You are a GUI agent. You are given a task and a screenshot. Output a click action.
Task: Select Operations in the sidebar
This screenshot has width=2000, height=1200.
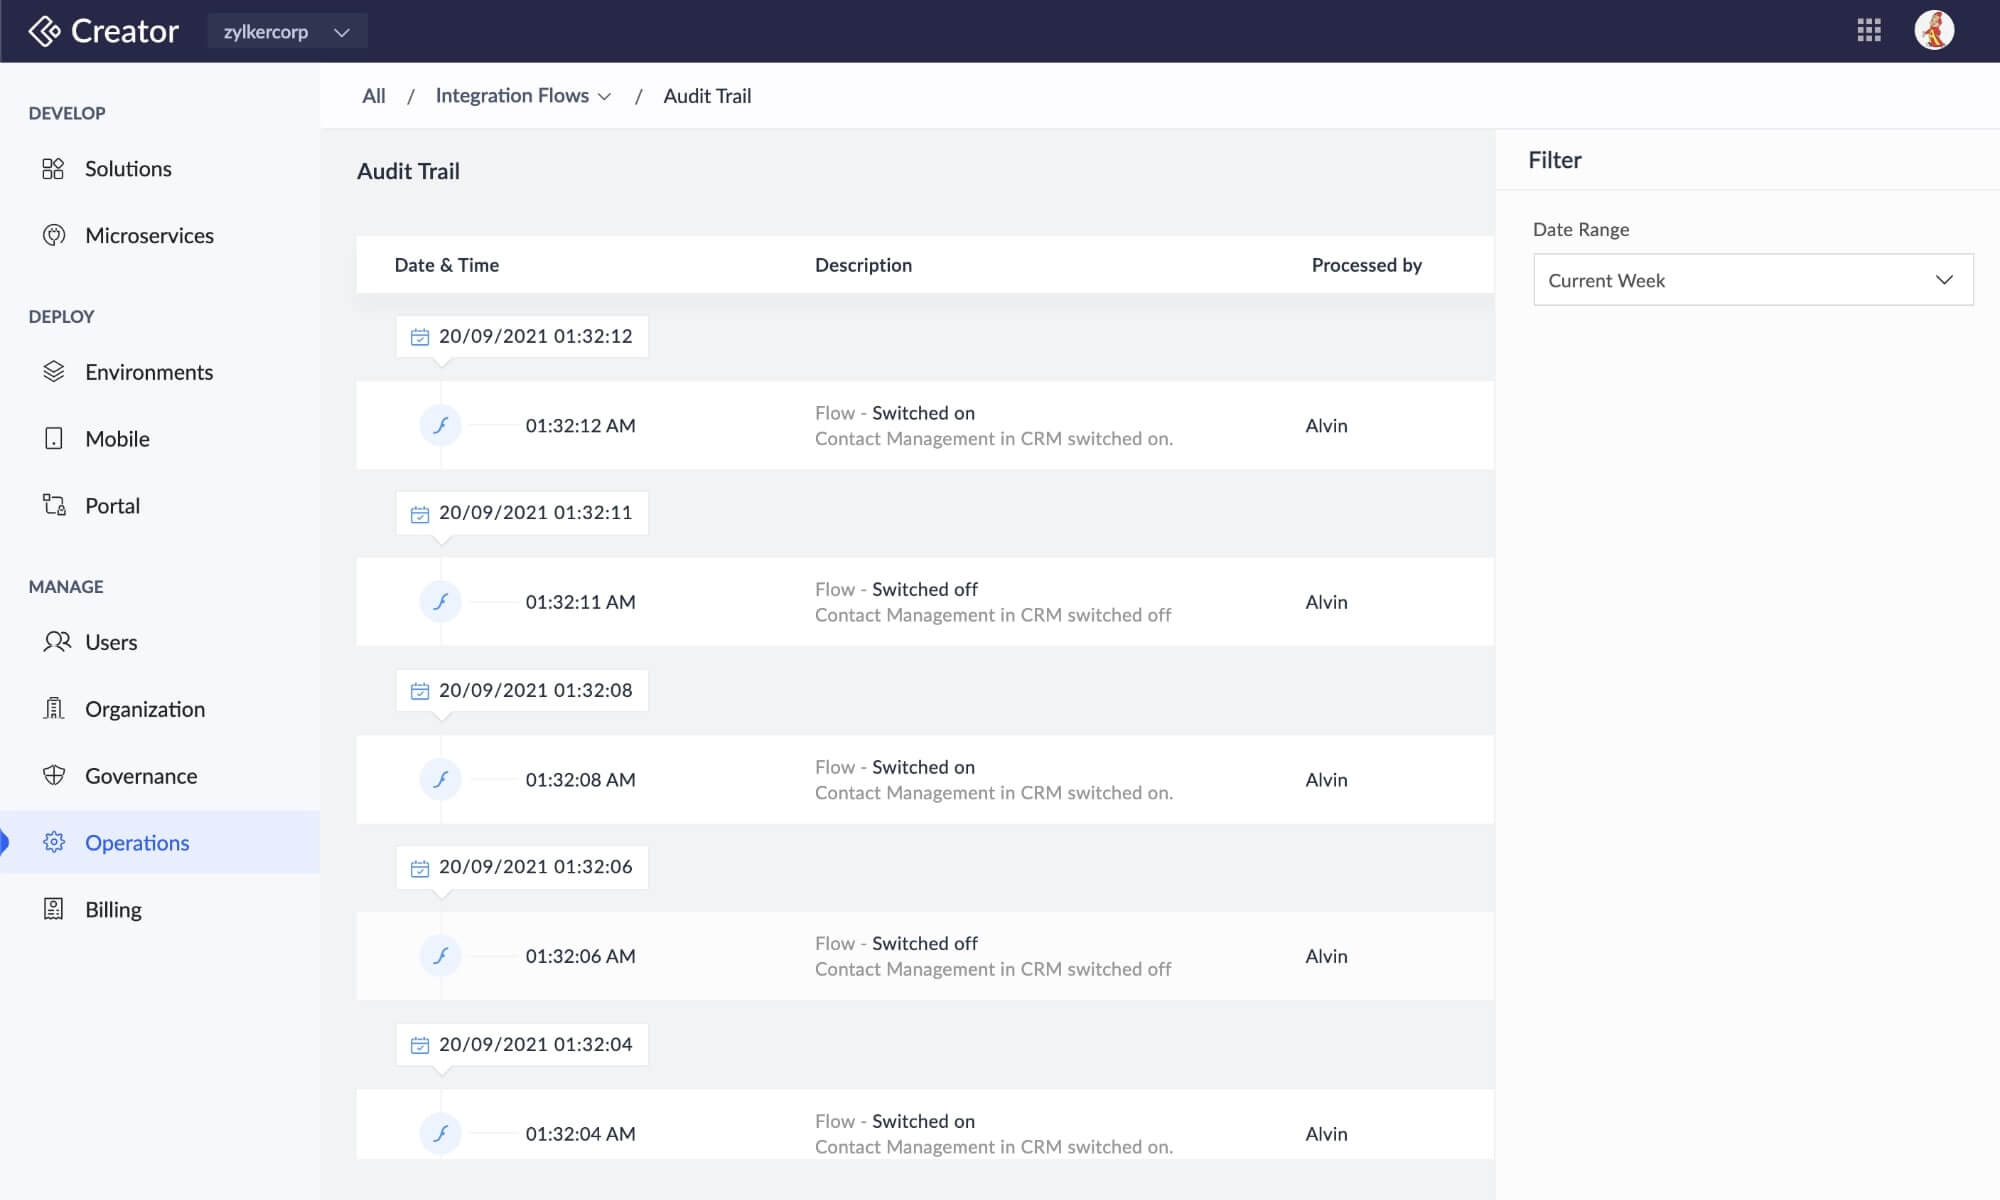pos(137,842)
